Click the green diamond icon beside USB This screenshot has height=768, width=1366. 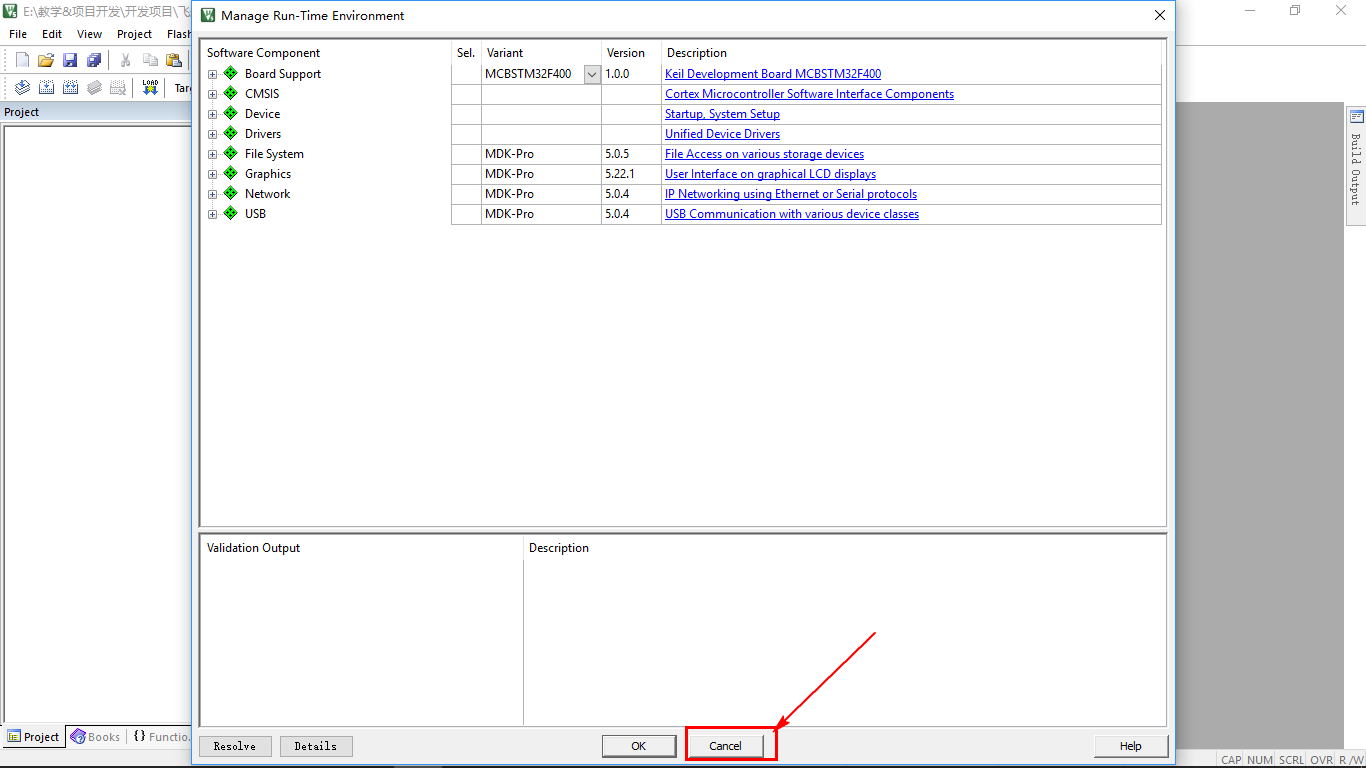tap(230, 213)
